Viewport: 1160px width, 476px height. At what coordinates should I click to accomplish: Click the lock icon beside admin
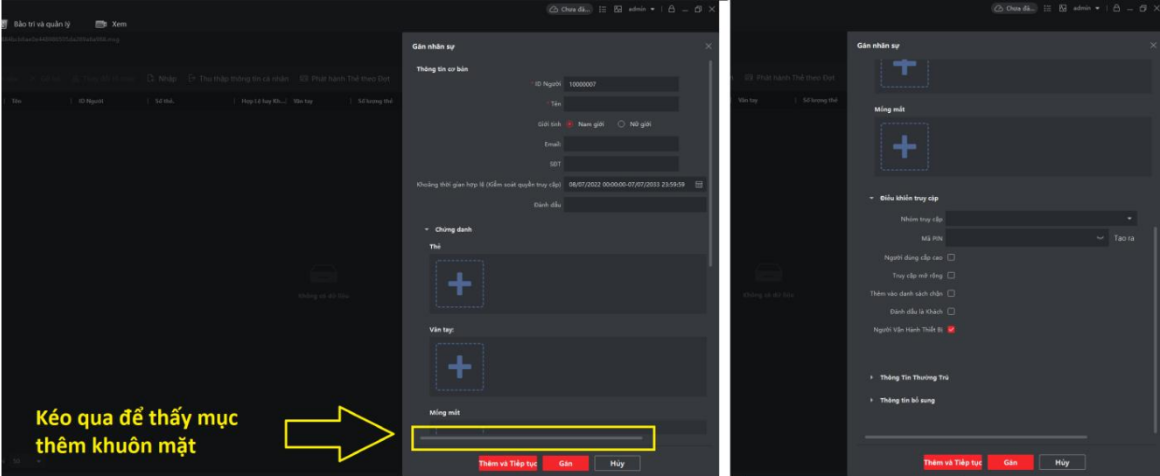pos(671,9)
